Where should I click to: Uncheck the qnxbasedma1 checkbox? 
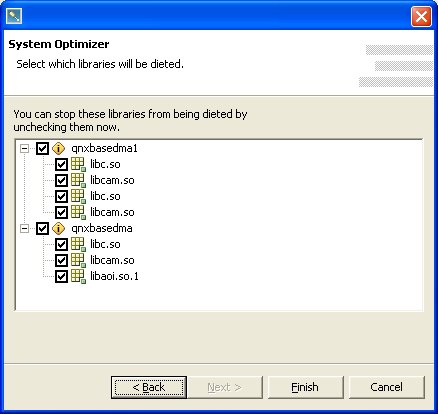[42, 148]
